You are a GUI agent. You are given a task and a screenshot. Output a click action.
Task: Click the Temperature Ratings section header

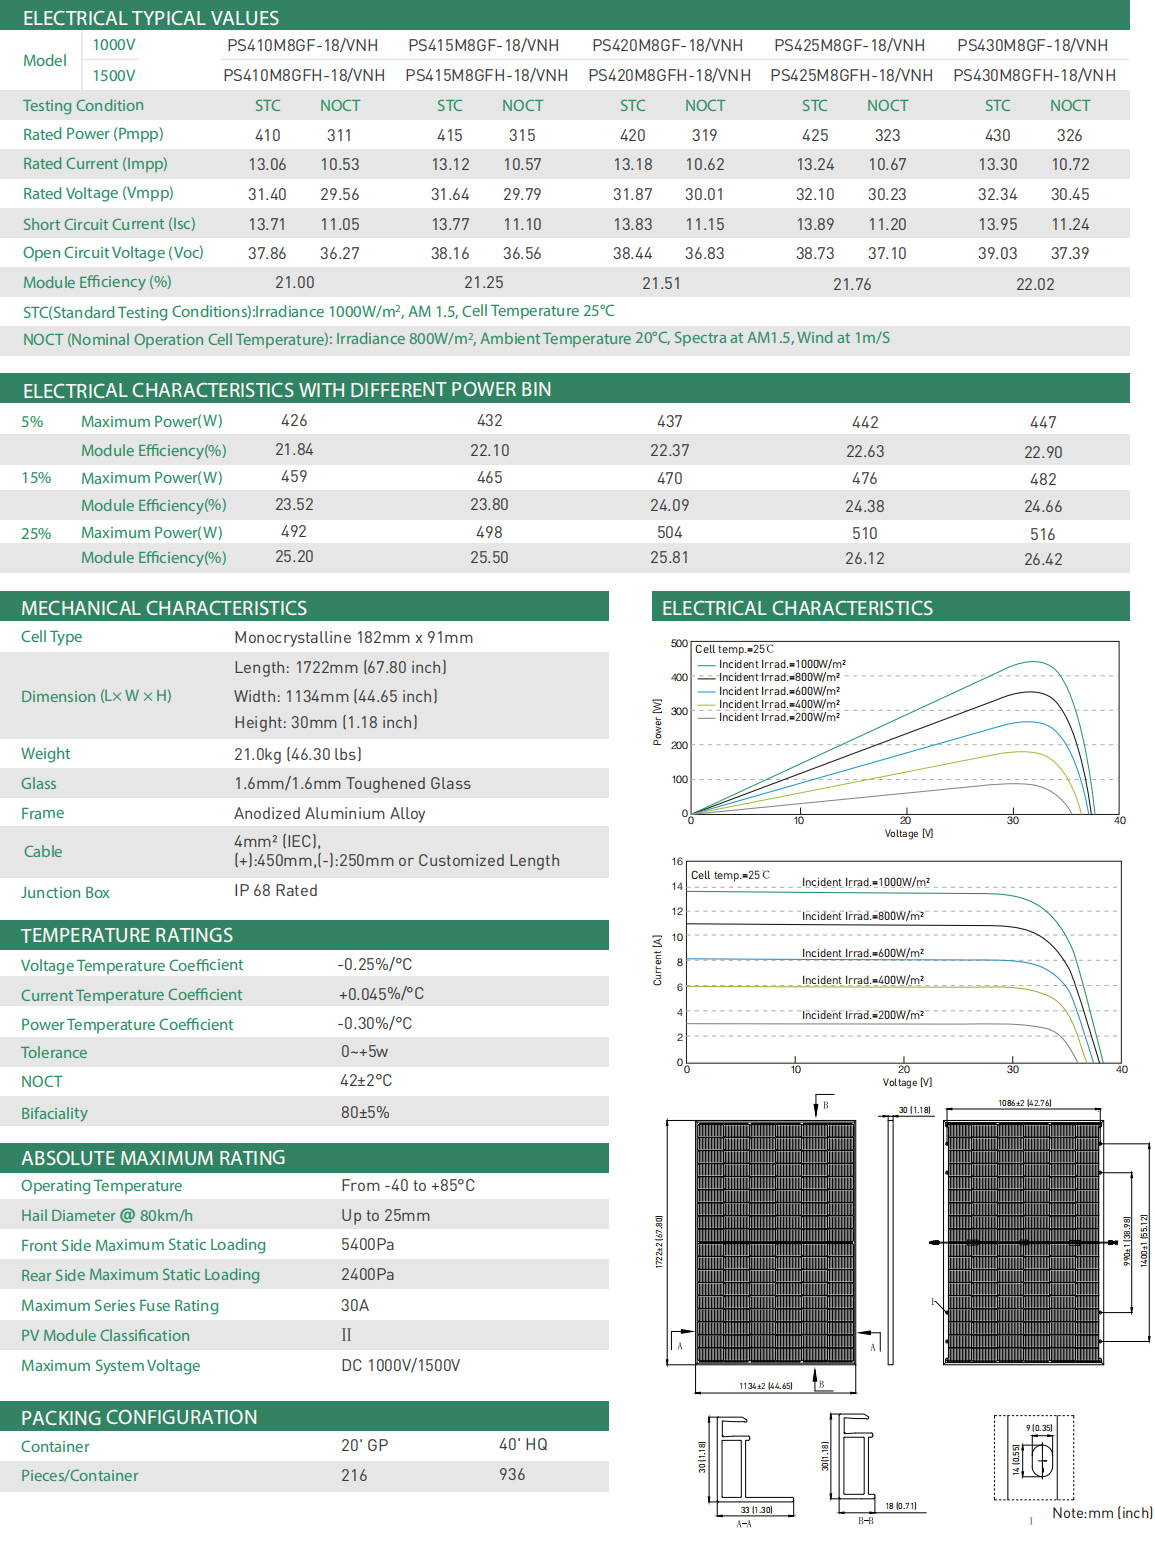(x=127, y=935)
